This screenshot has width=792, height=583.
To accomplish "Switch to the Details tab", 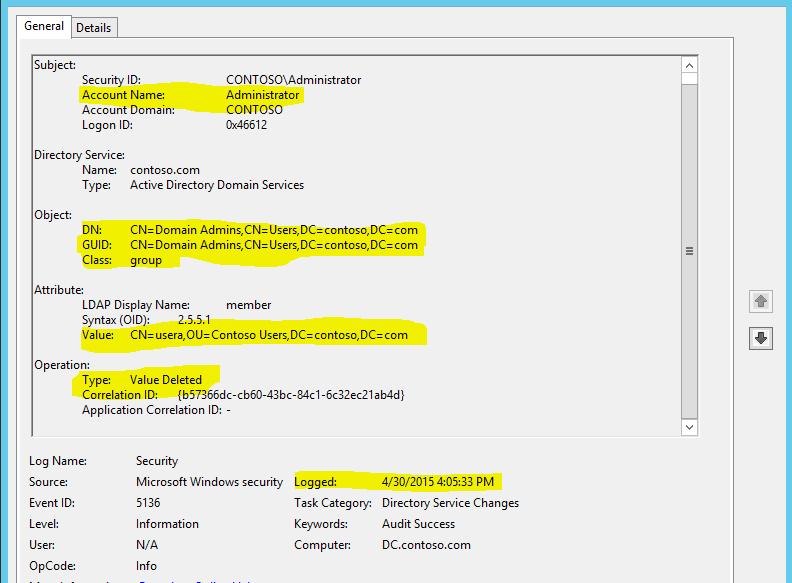I will [94, 28].
